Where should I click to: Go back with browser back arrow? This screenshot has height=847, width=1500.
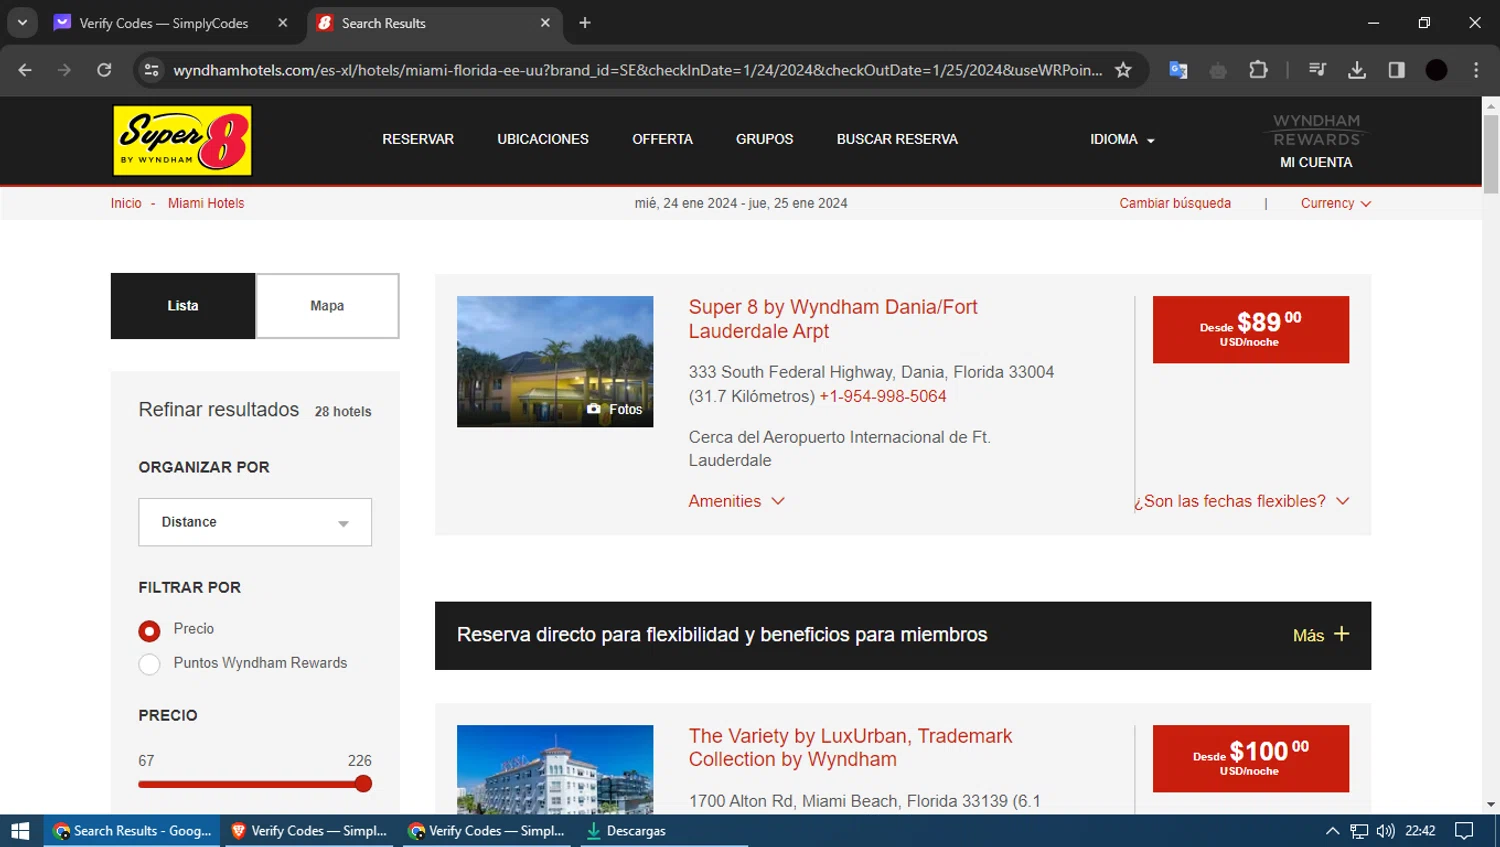click(25, 70)
